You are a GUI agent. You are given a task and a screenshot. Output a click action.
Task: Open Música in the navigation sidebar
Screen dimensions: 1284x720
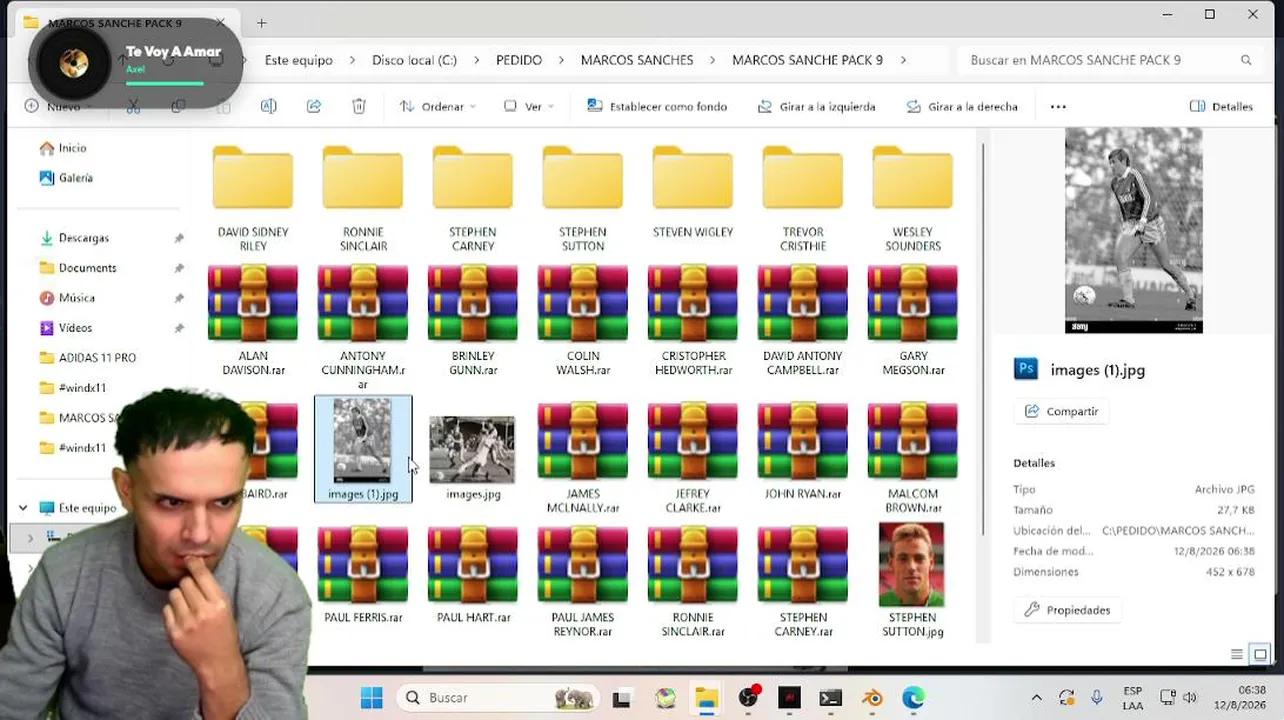67,298
